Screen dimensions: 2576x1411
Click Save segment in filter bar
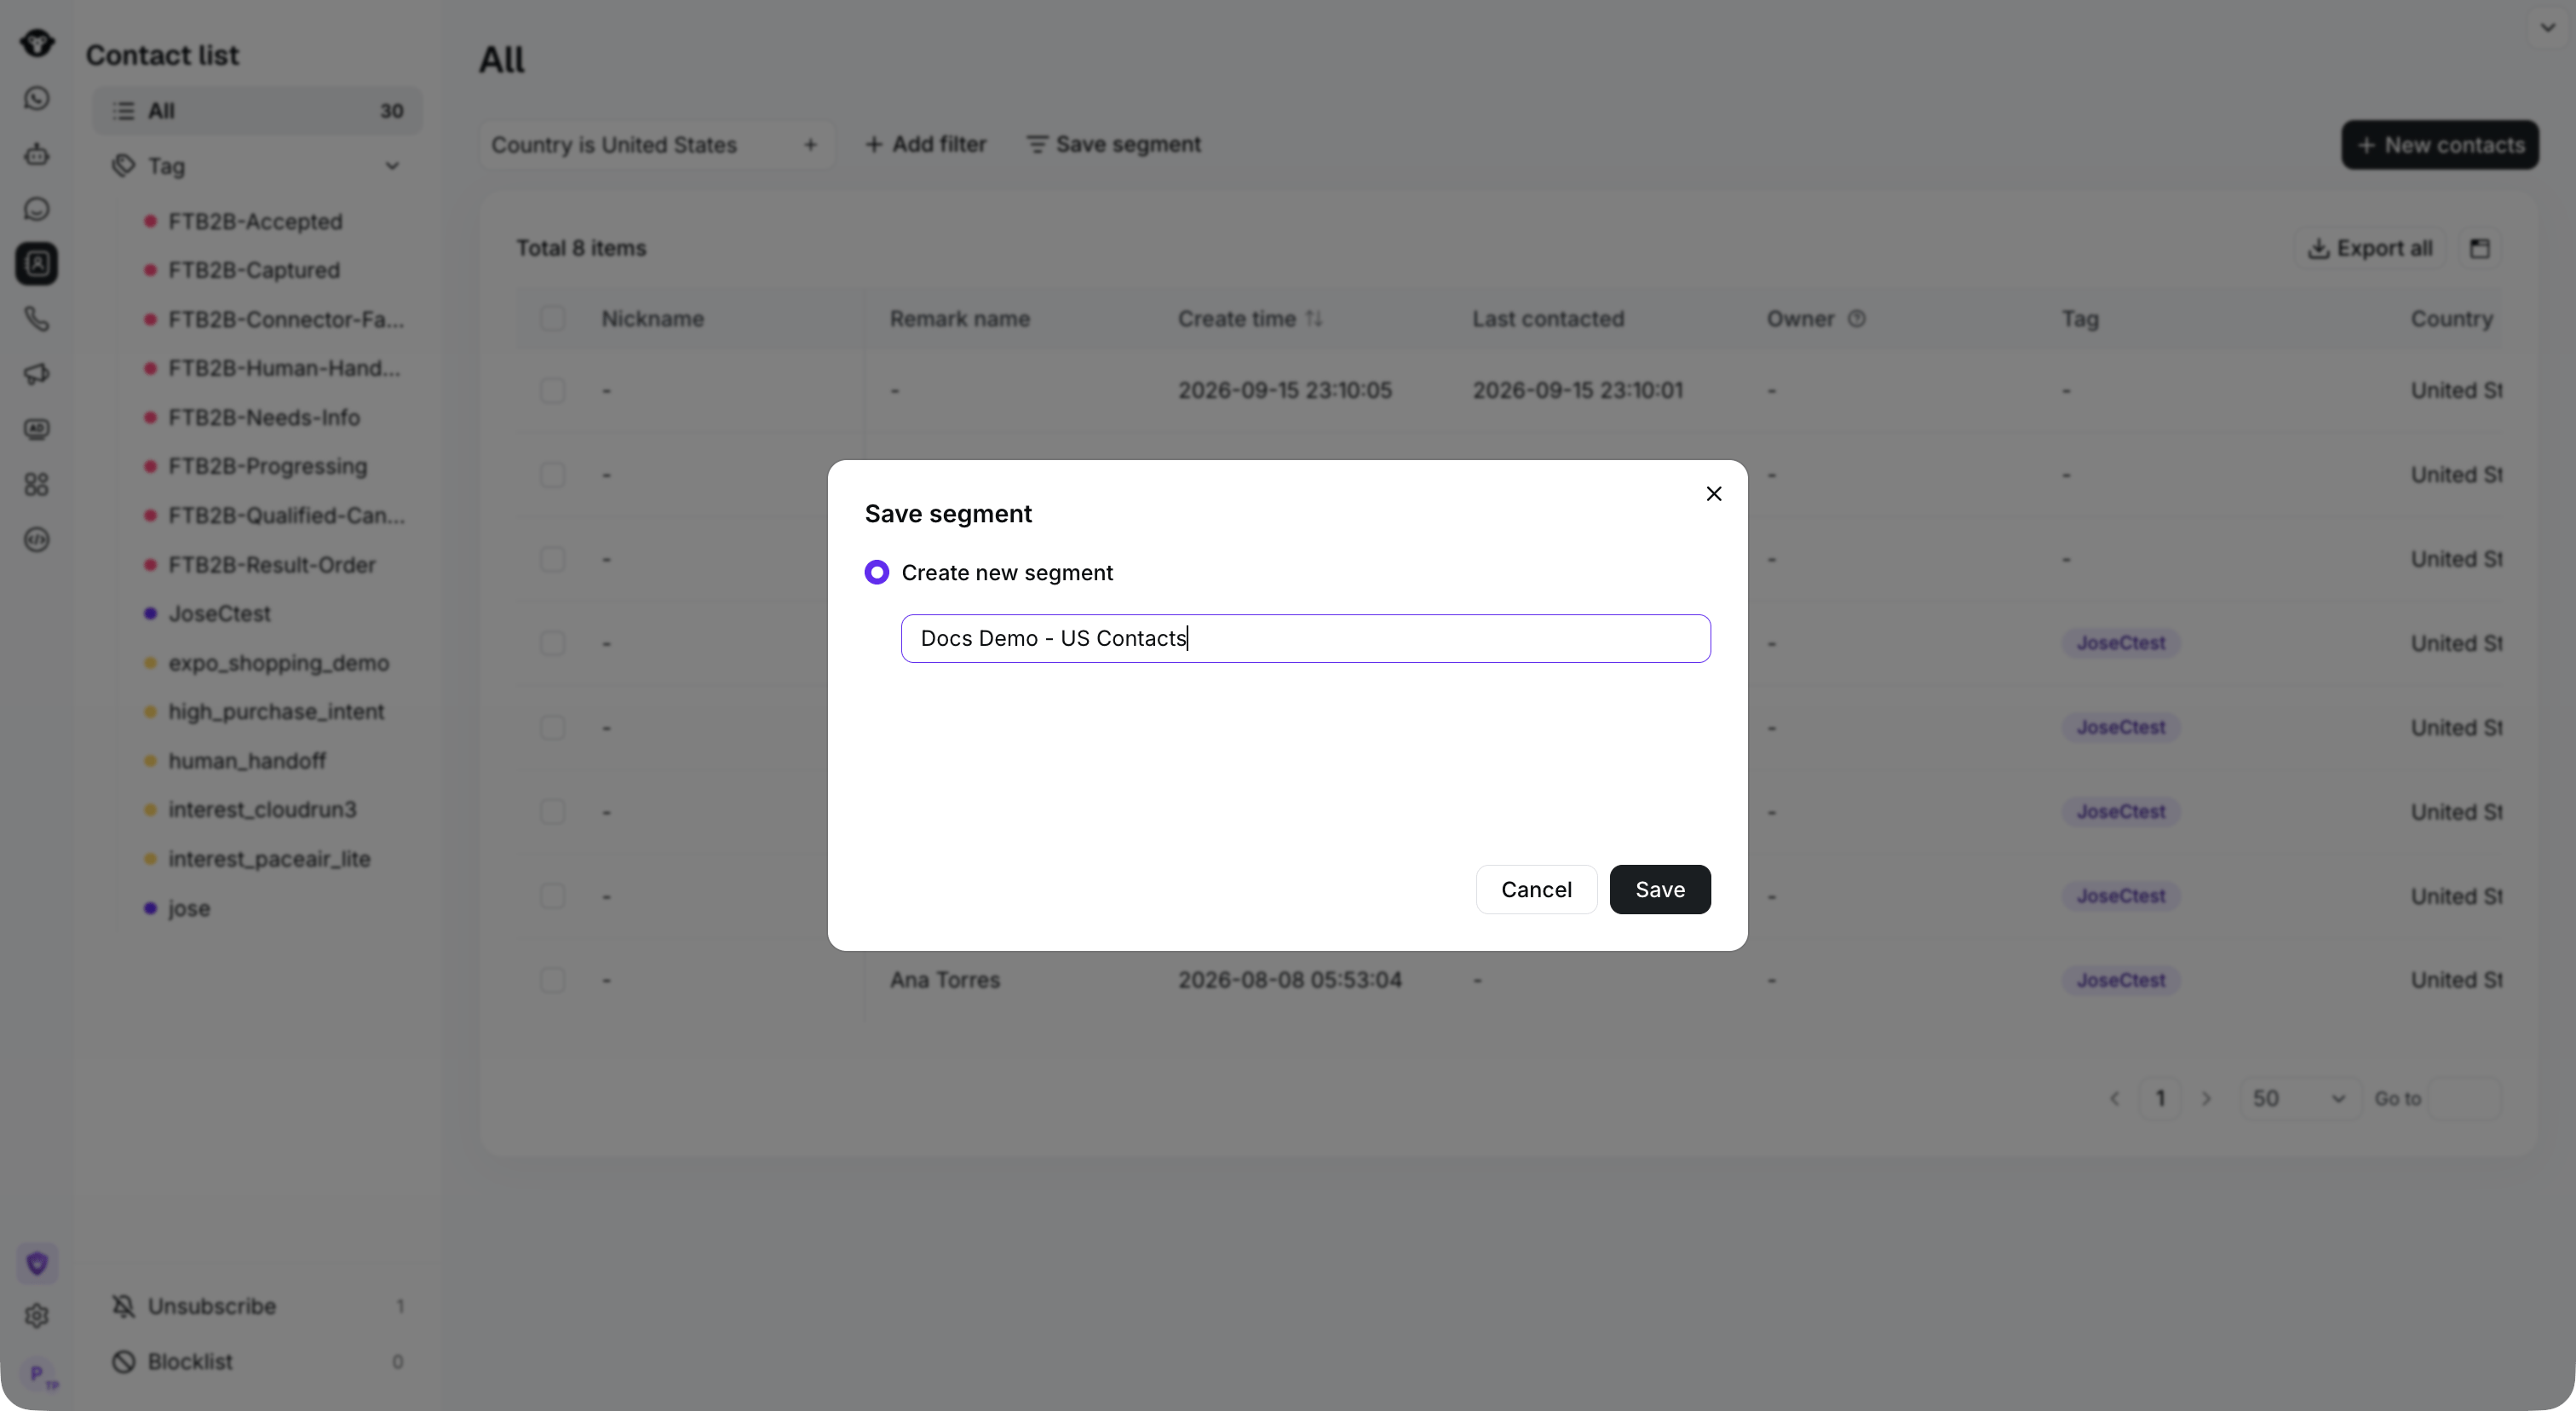click(x=1114, y=145)
